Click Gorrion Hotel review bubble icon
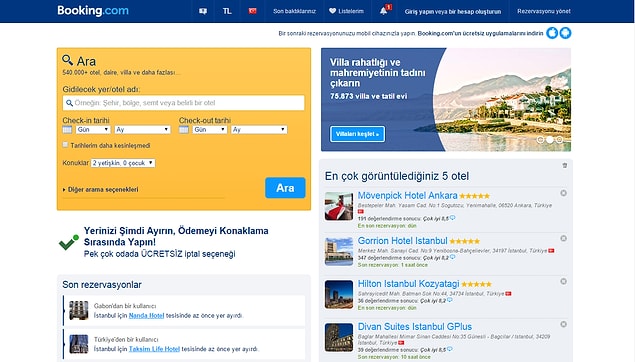The width and height of the screenshot is (635, 362). click(x=452, y=257)
